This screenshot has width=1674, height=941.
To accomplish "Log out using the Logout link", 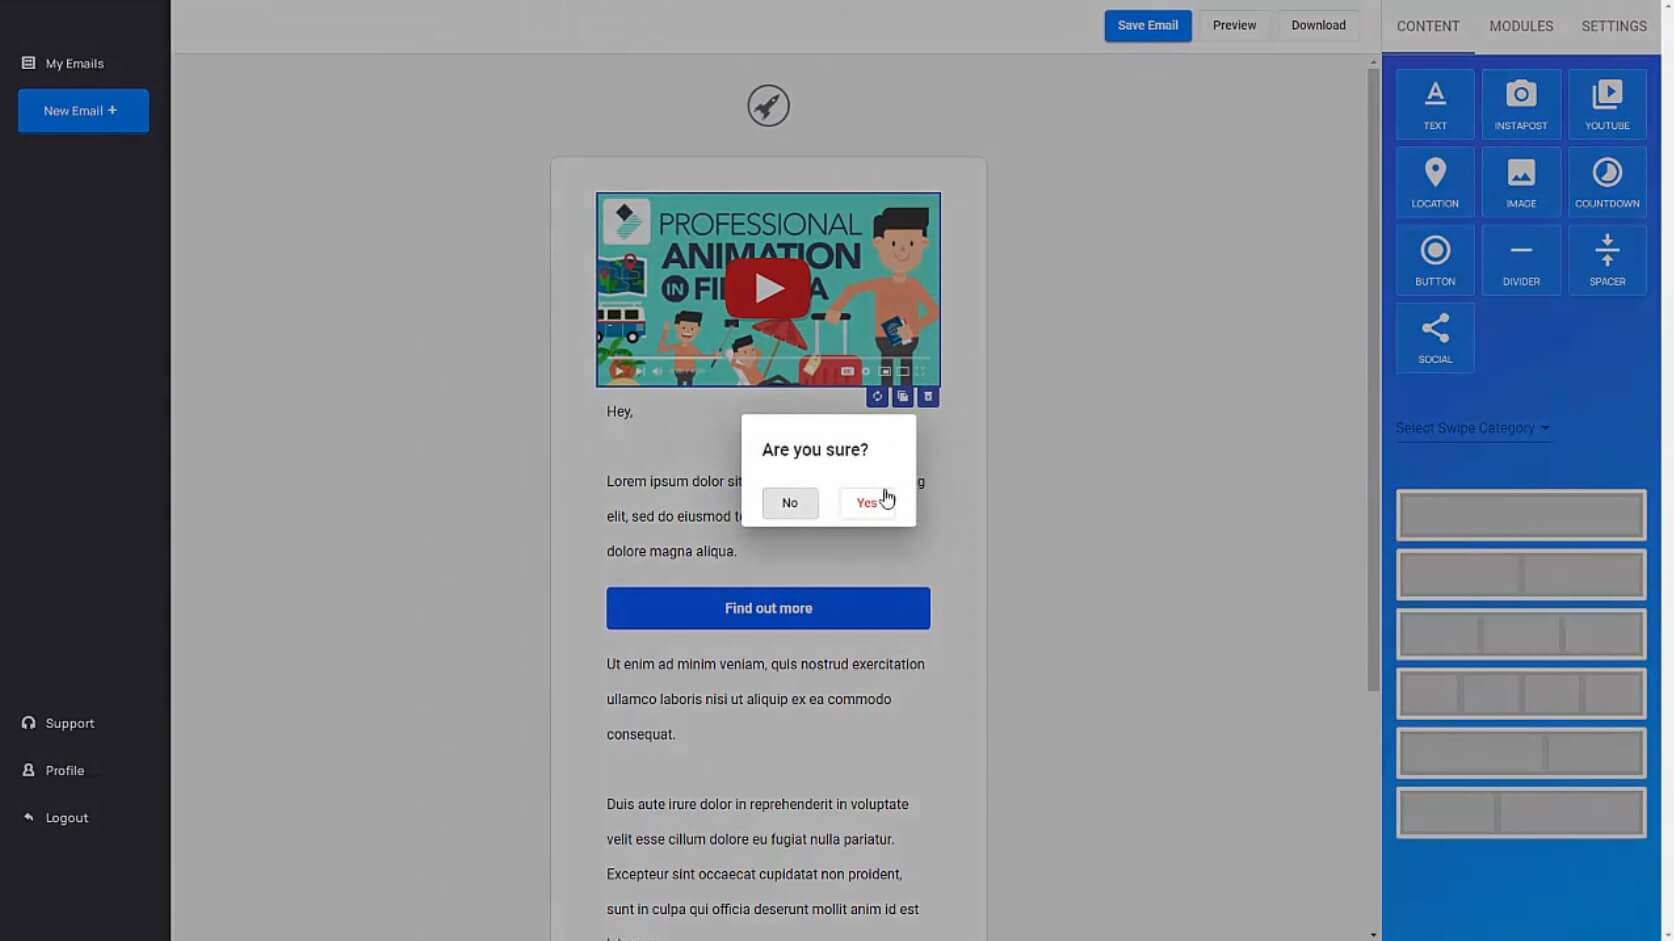I will coord(55,817).
